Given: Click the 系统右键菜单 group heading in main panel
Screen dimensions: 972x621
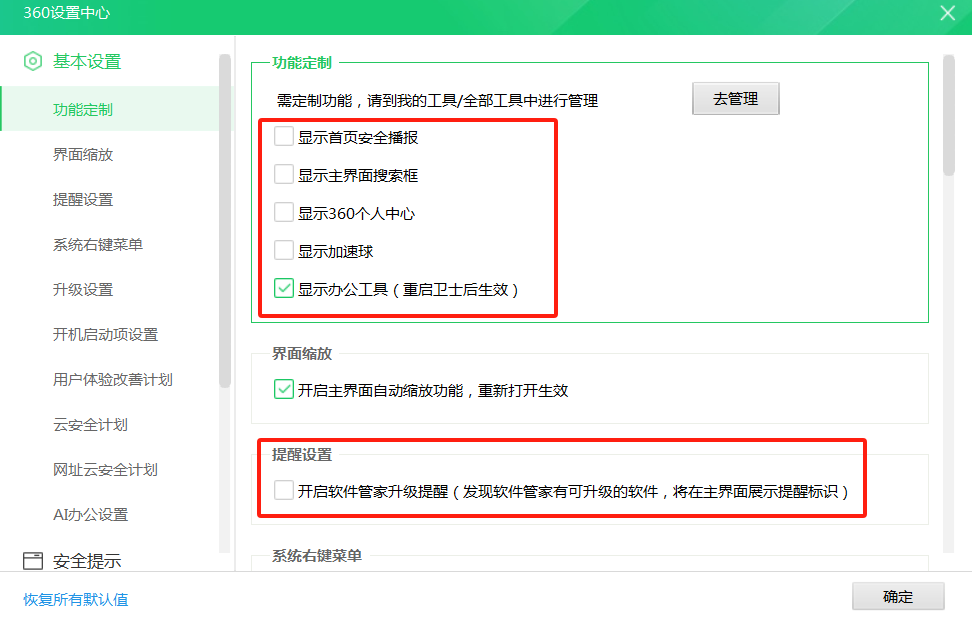Looking at the screenshot, I should coord(317,555).
